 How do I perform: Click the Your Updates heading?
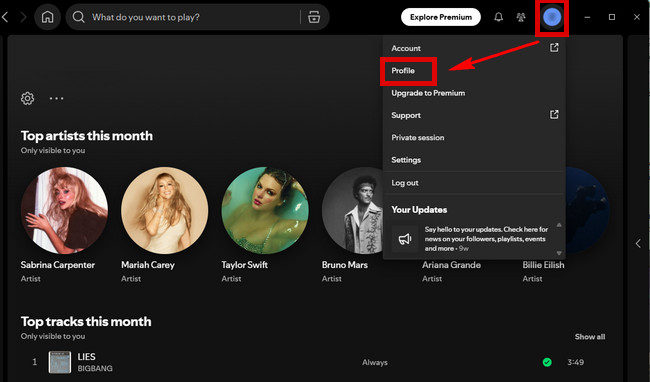419,210
